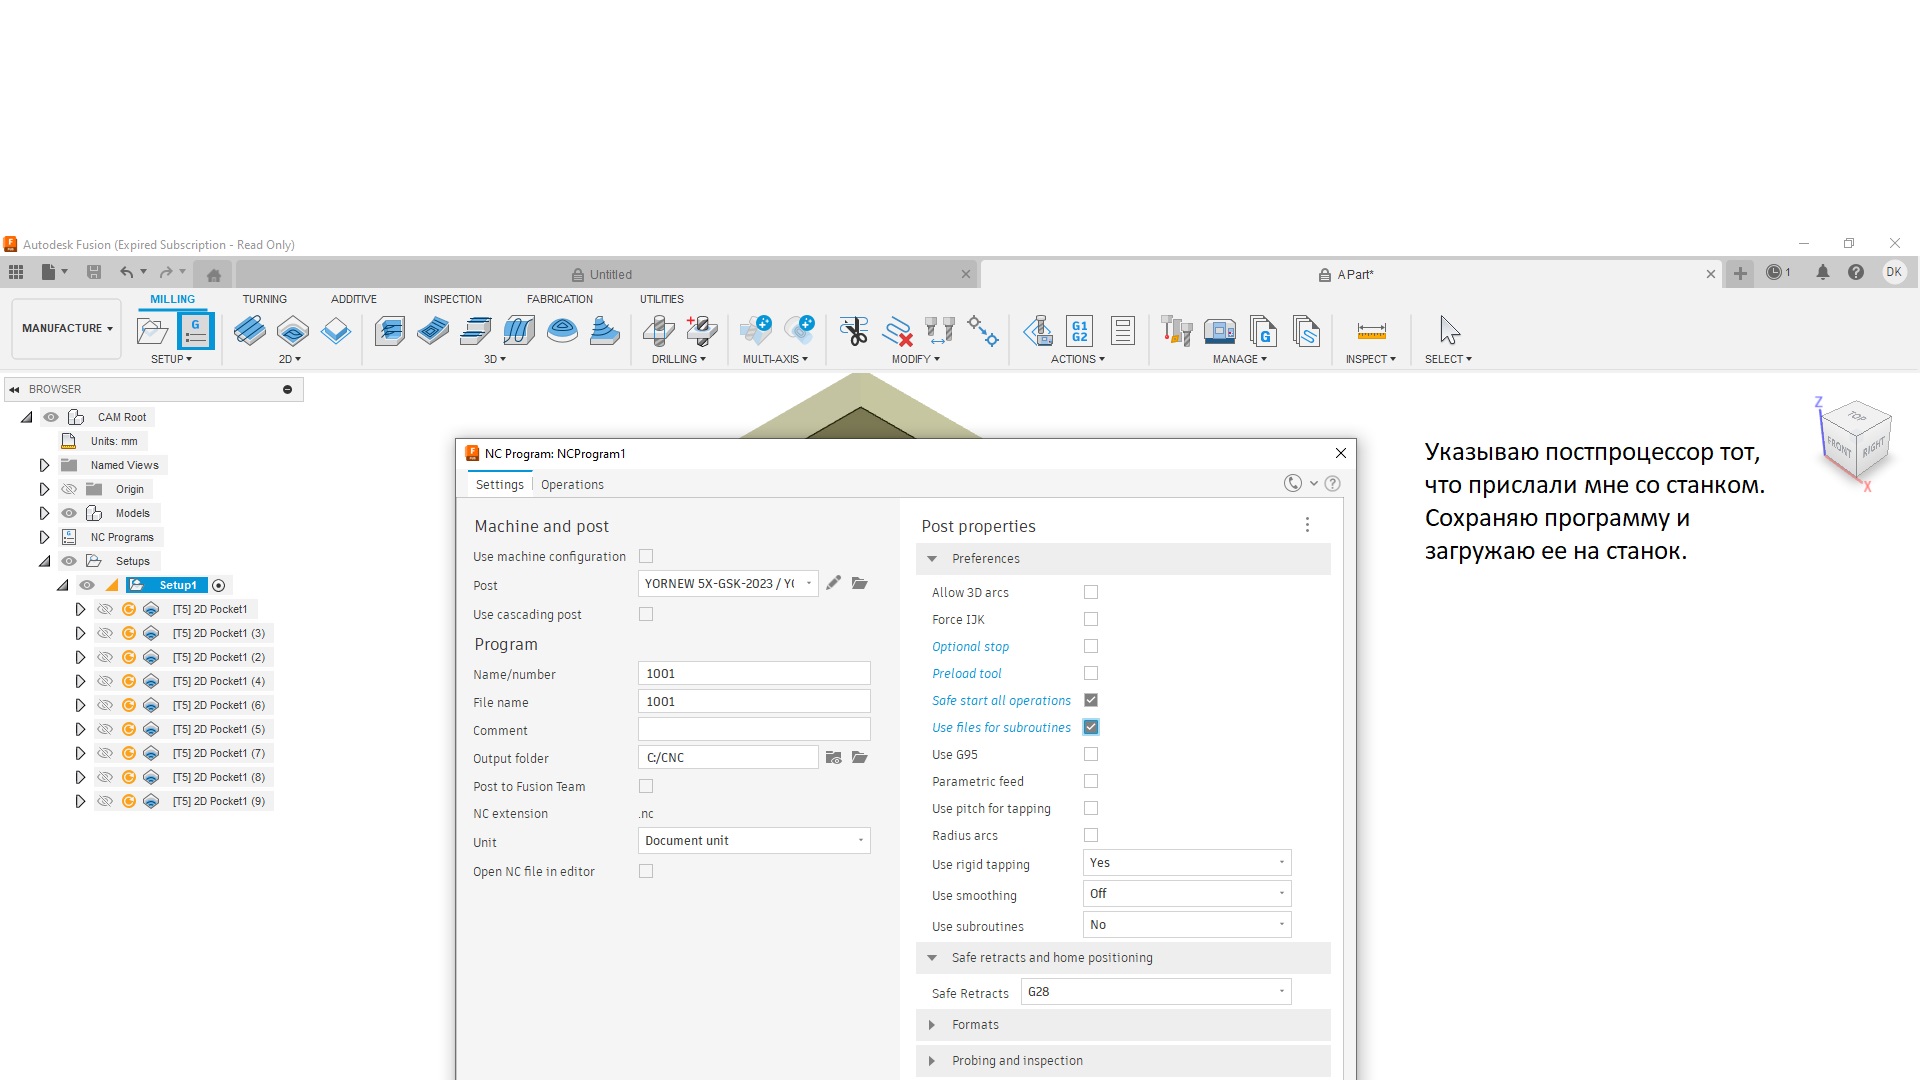
Task: Open the Setup Sheet action icon
Action: [1123, 331]
